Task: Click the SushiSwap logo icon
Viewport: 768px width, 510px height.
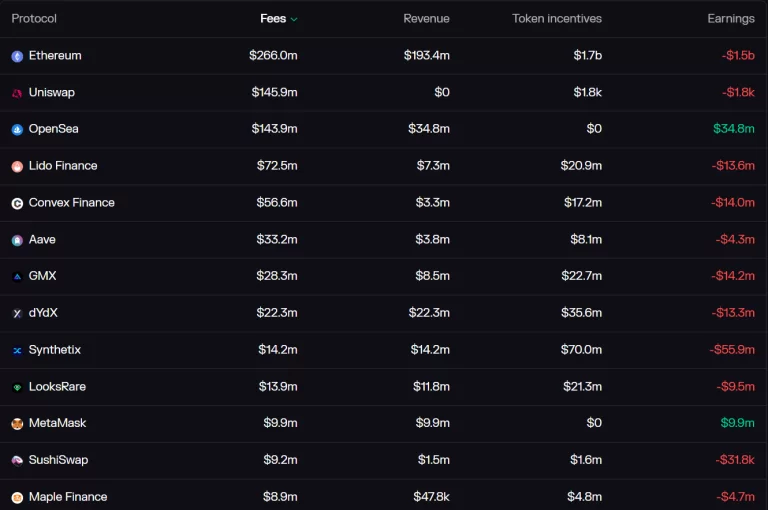Action: pos(17,460)
